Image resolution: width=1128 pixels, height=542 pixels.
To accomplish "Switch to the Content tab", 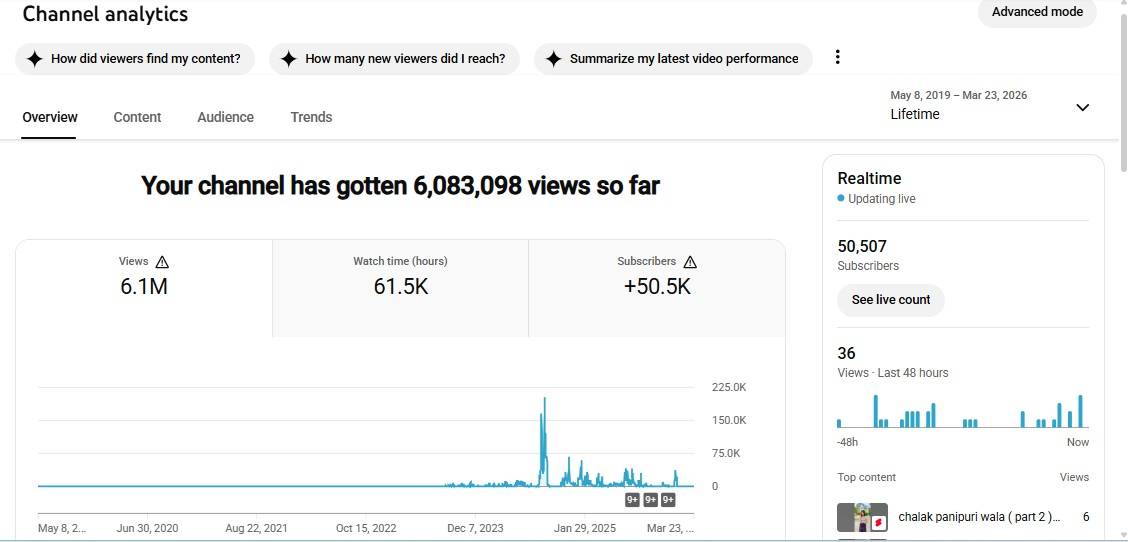I will point(137,117).
